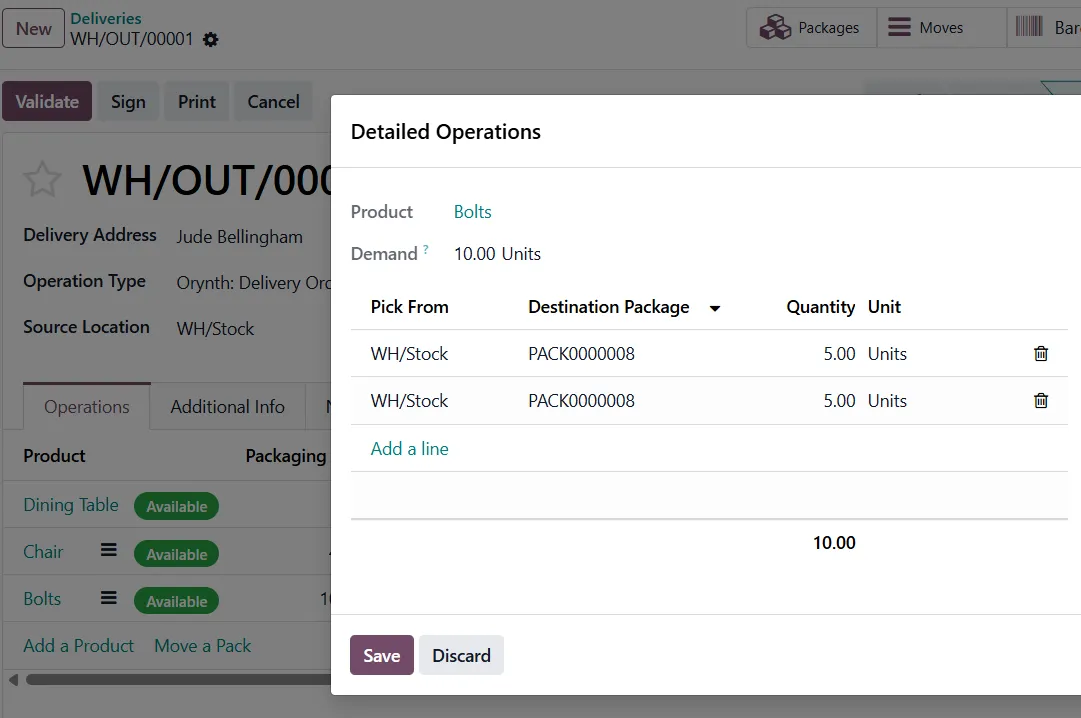The image size is (1081, 718).
Task: Click the Available badge for Dining Table
Action: point(176,506)
